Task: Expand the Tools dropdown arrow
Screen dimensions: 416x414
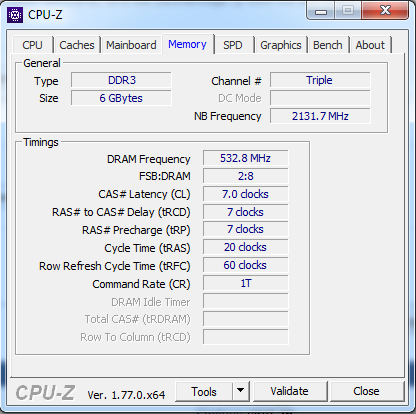Action: point(241,391)
